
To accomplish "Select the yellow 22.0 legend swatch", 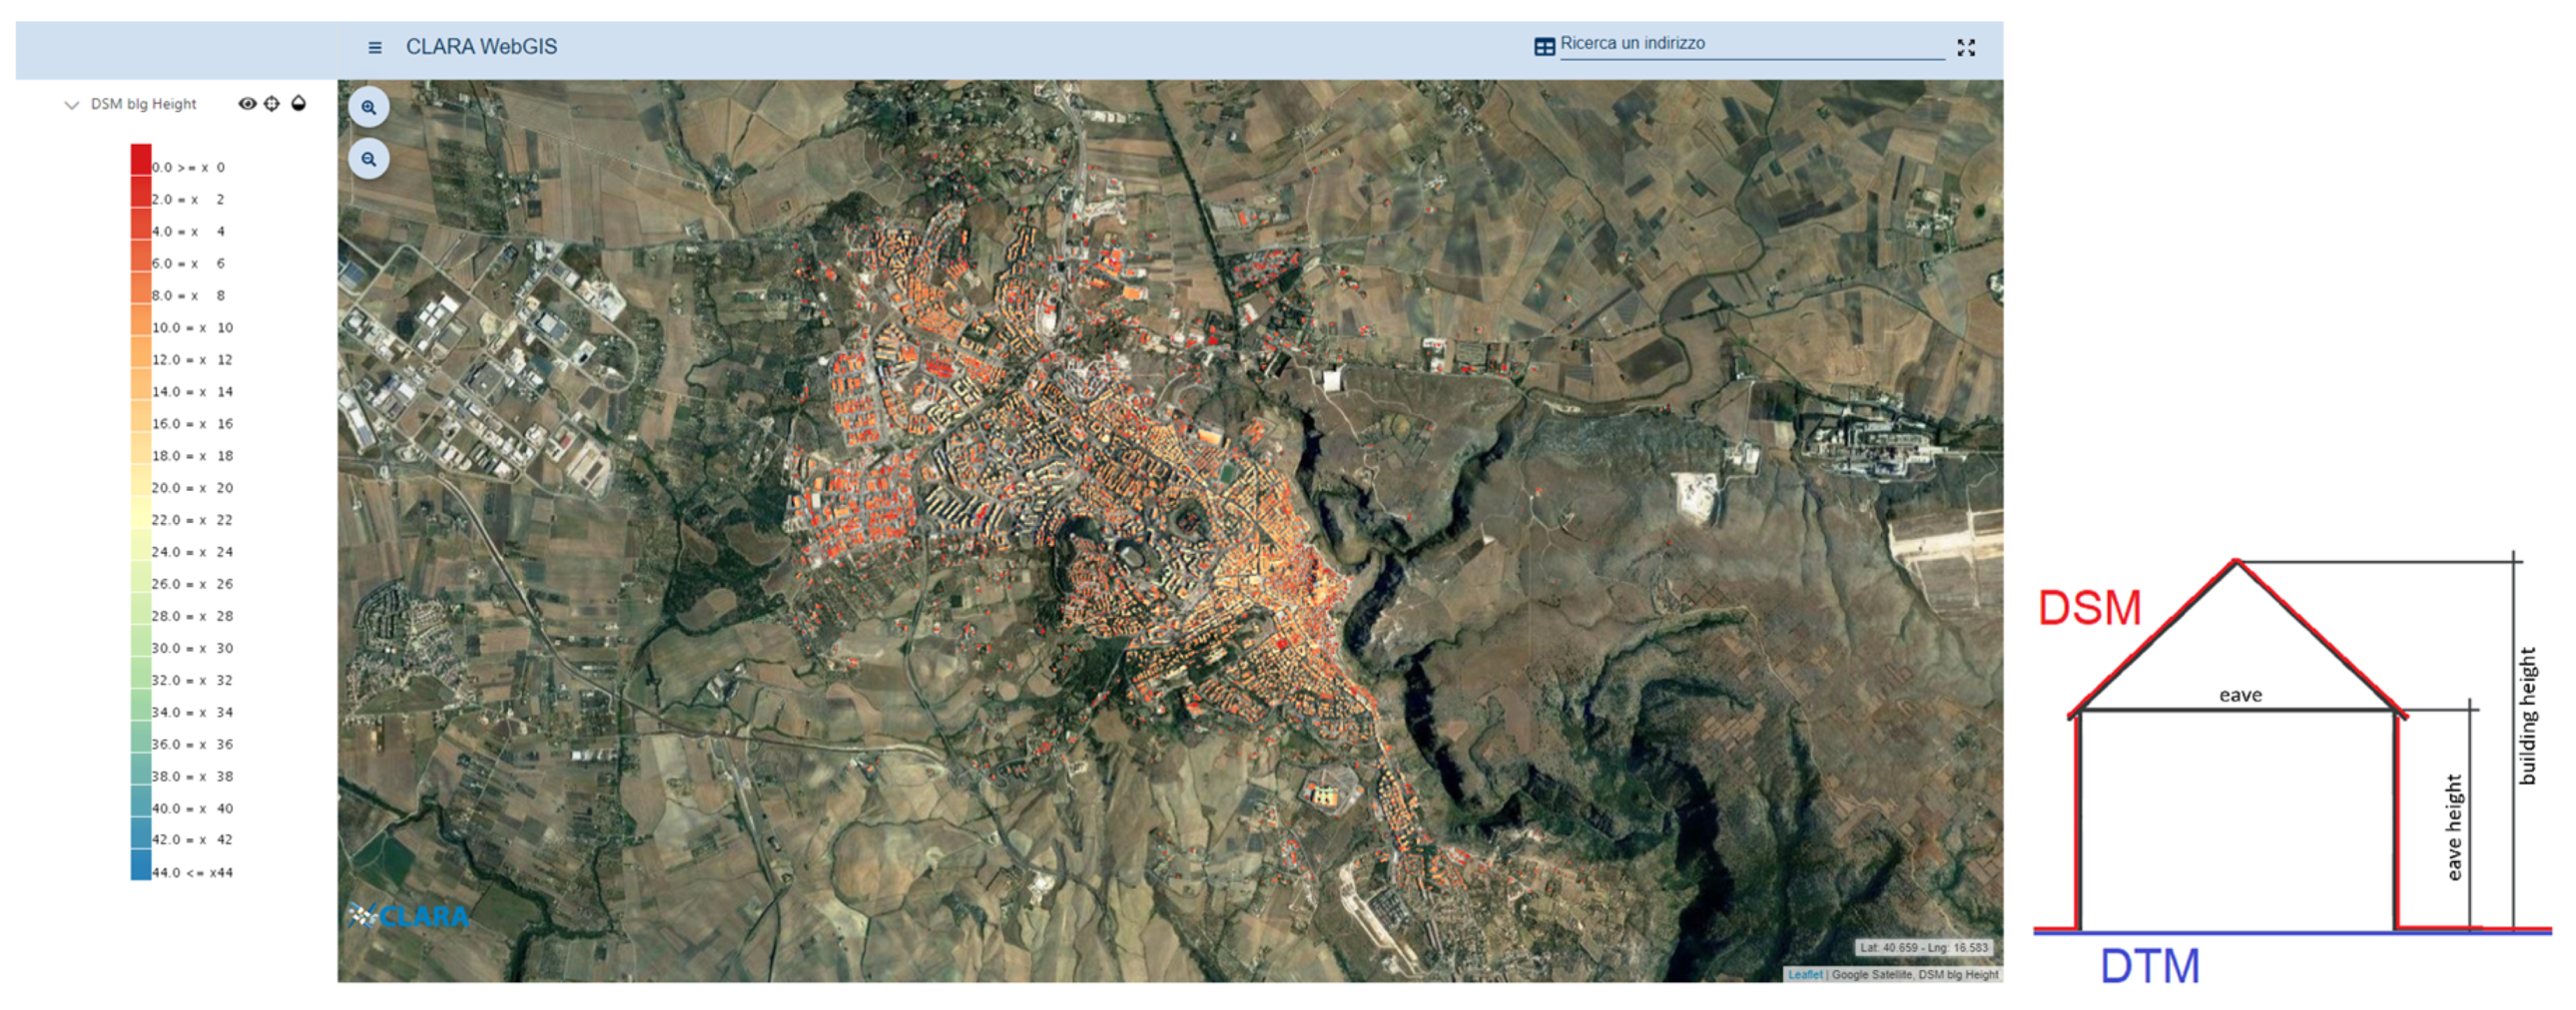I will pos(140,516).
